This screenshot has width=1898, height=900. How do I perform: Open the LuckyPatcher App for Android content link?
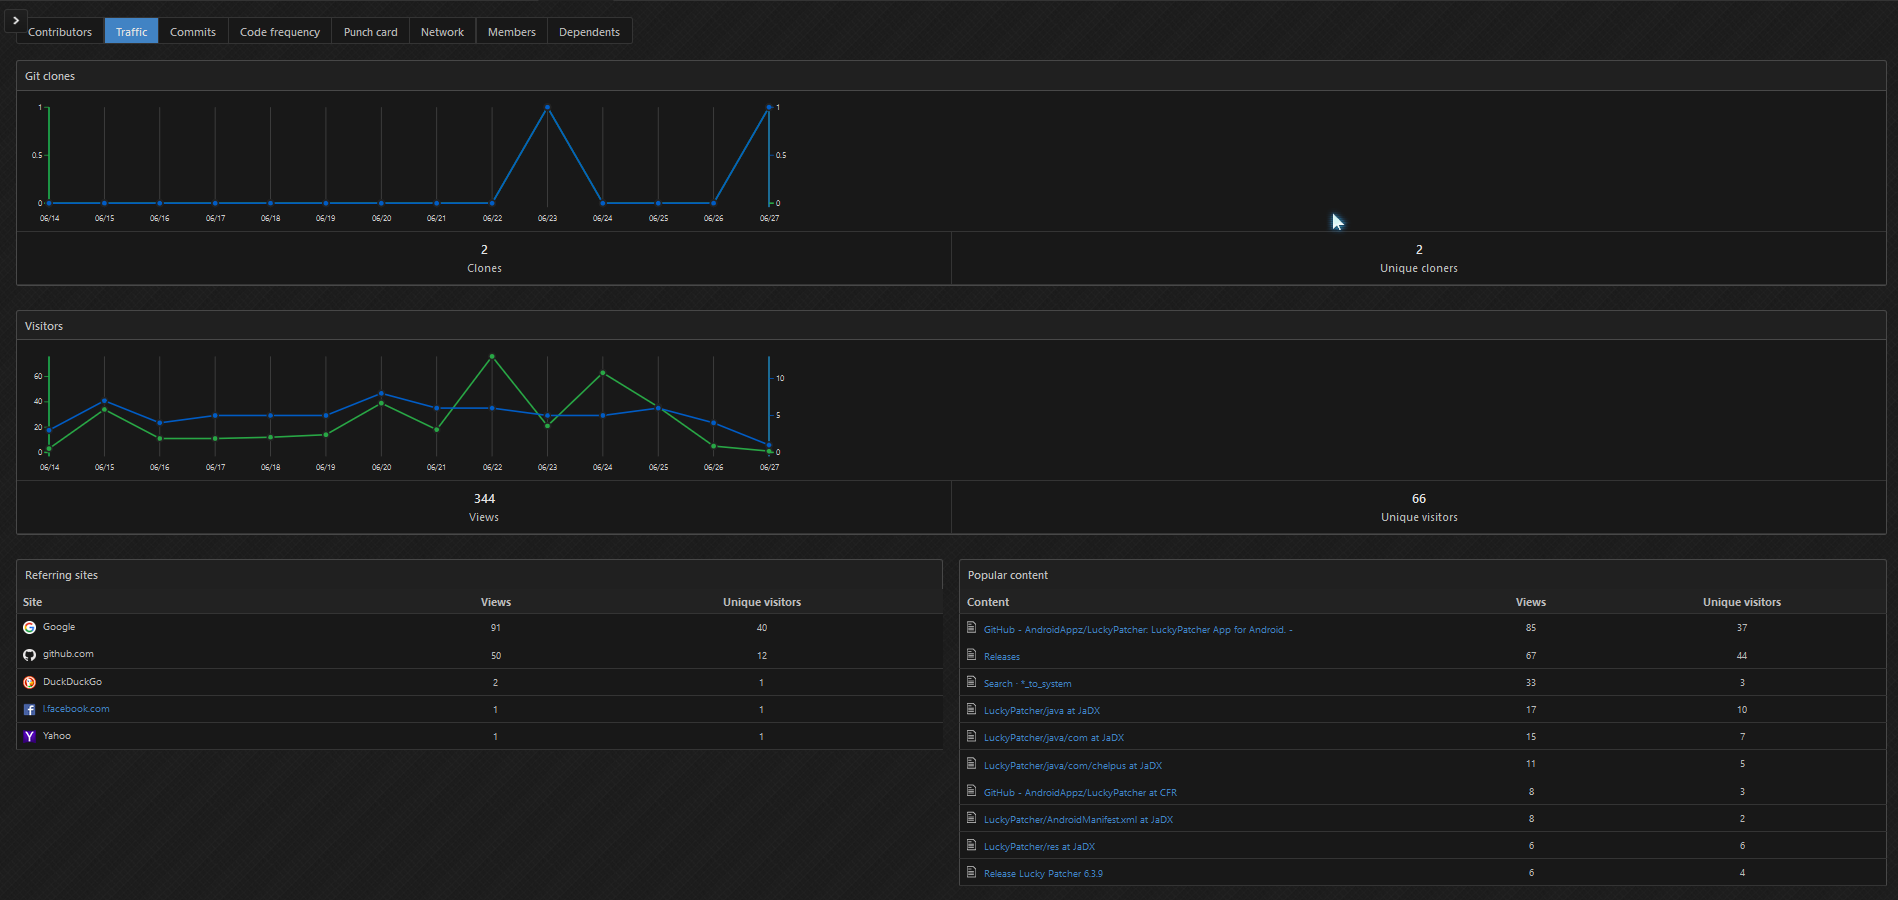click(x=1138, y=630)
